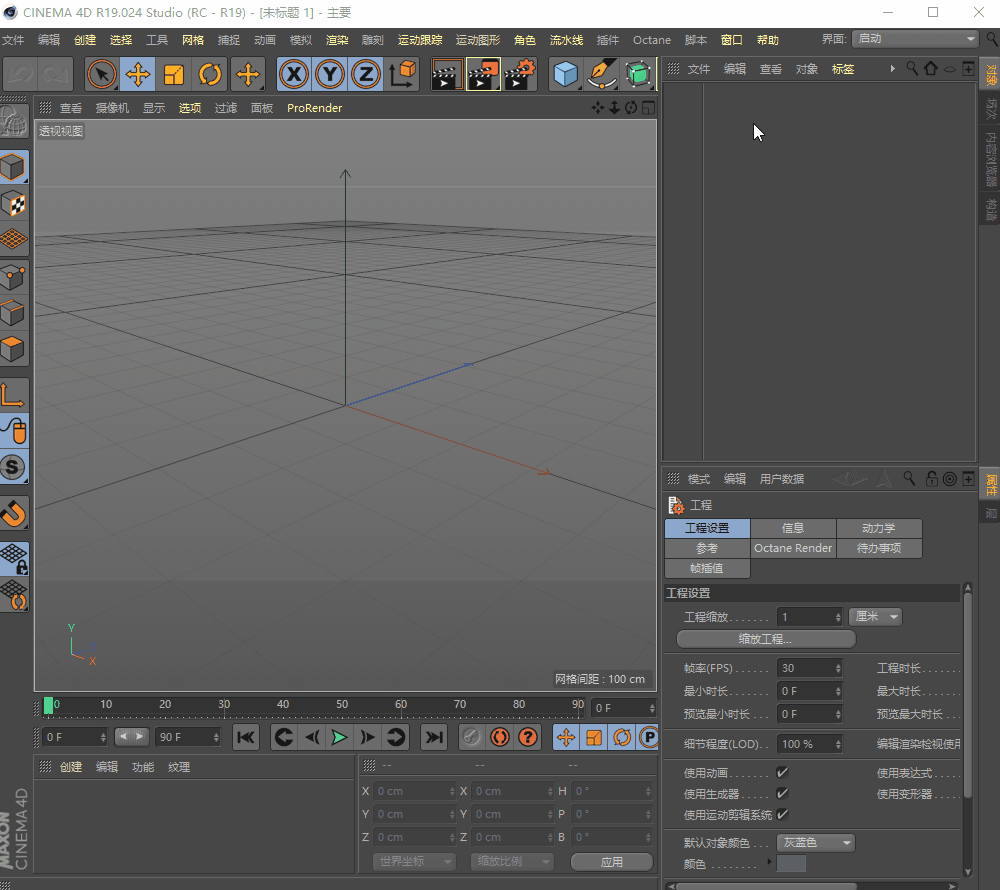Switch to Texture mode checkered cube

[14, 204]
